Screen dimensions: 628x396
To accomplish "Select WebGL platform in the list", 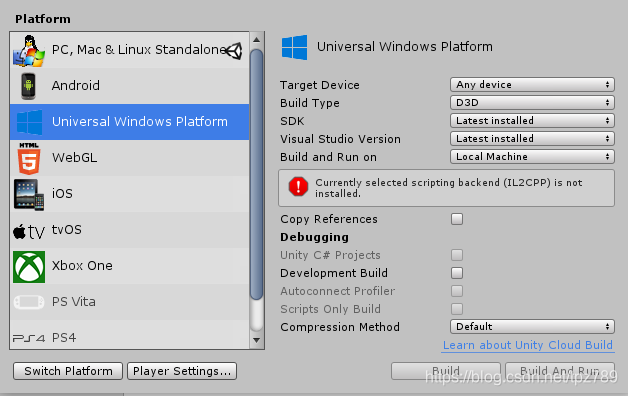I will click(x=129, y=158).
